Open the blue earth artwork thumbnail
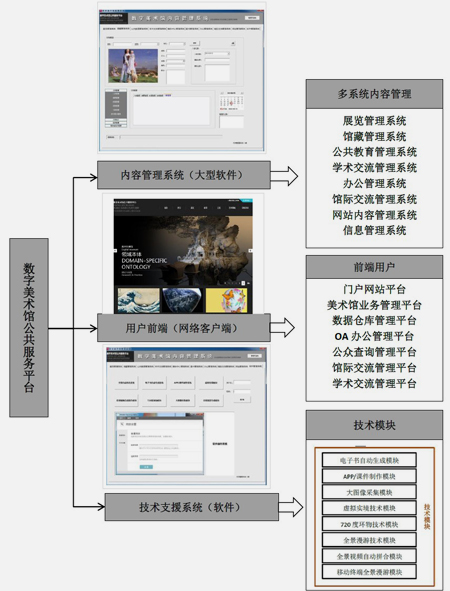This screenshot has width=450, height=591. (182, 300)
